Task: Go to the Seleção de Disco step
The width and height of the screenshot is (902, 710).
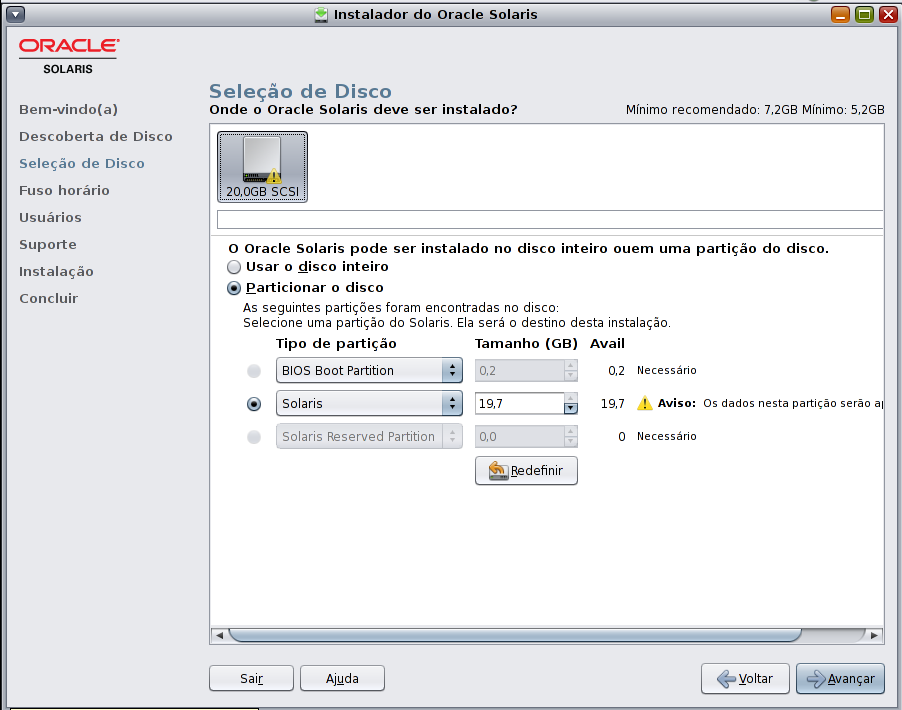Action: click(82, 163)
